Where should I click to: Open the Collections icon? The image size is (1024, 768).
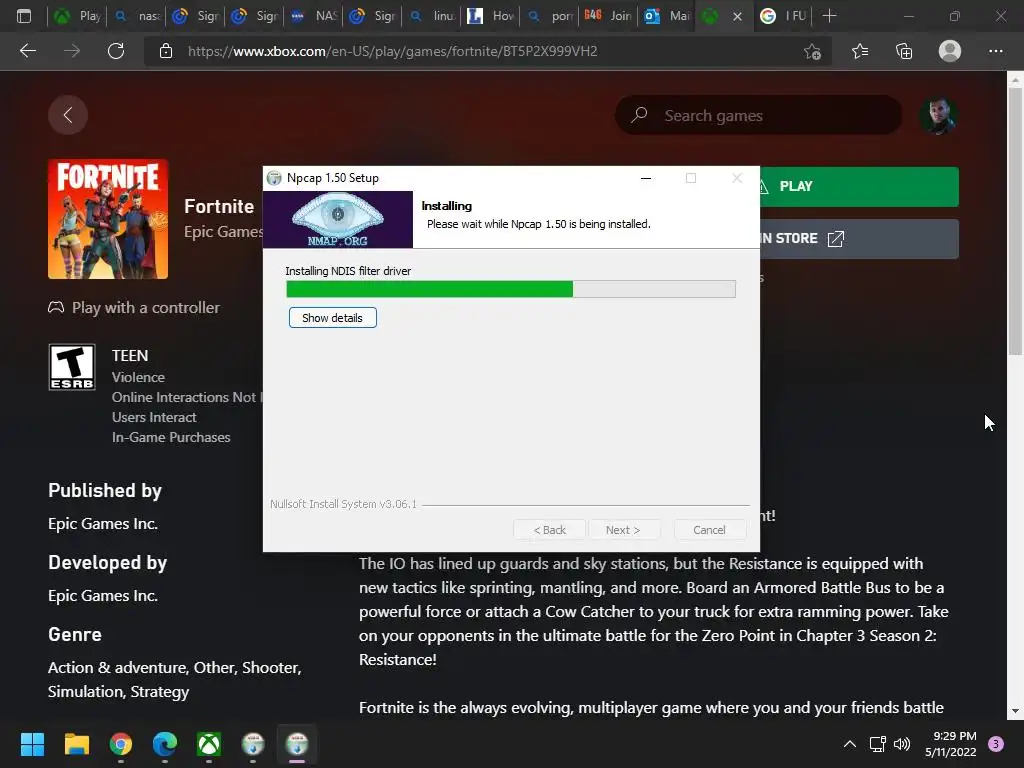[904, 51]
